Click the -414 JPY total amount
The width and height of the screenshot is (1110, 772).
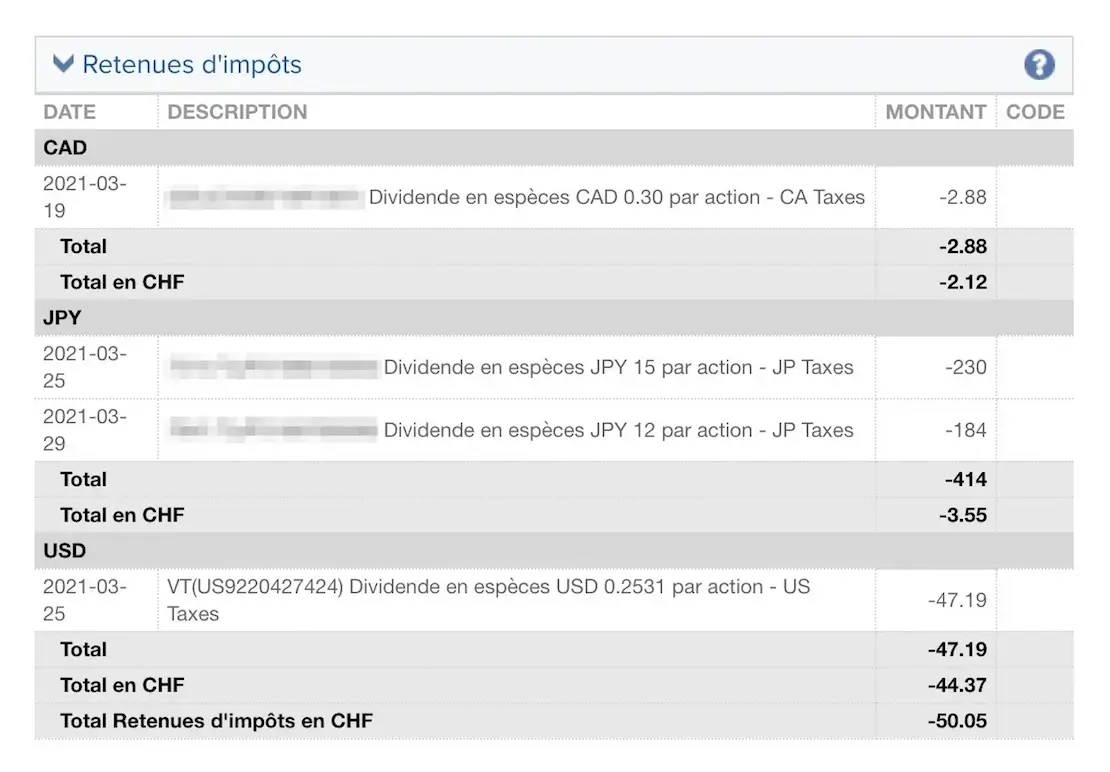(965, 480)
